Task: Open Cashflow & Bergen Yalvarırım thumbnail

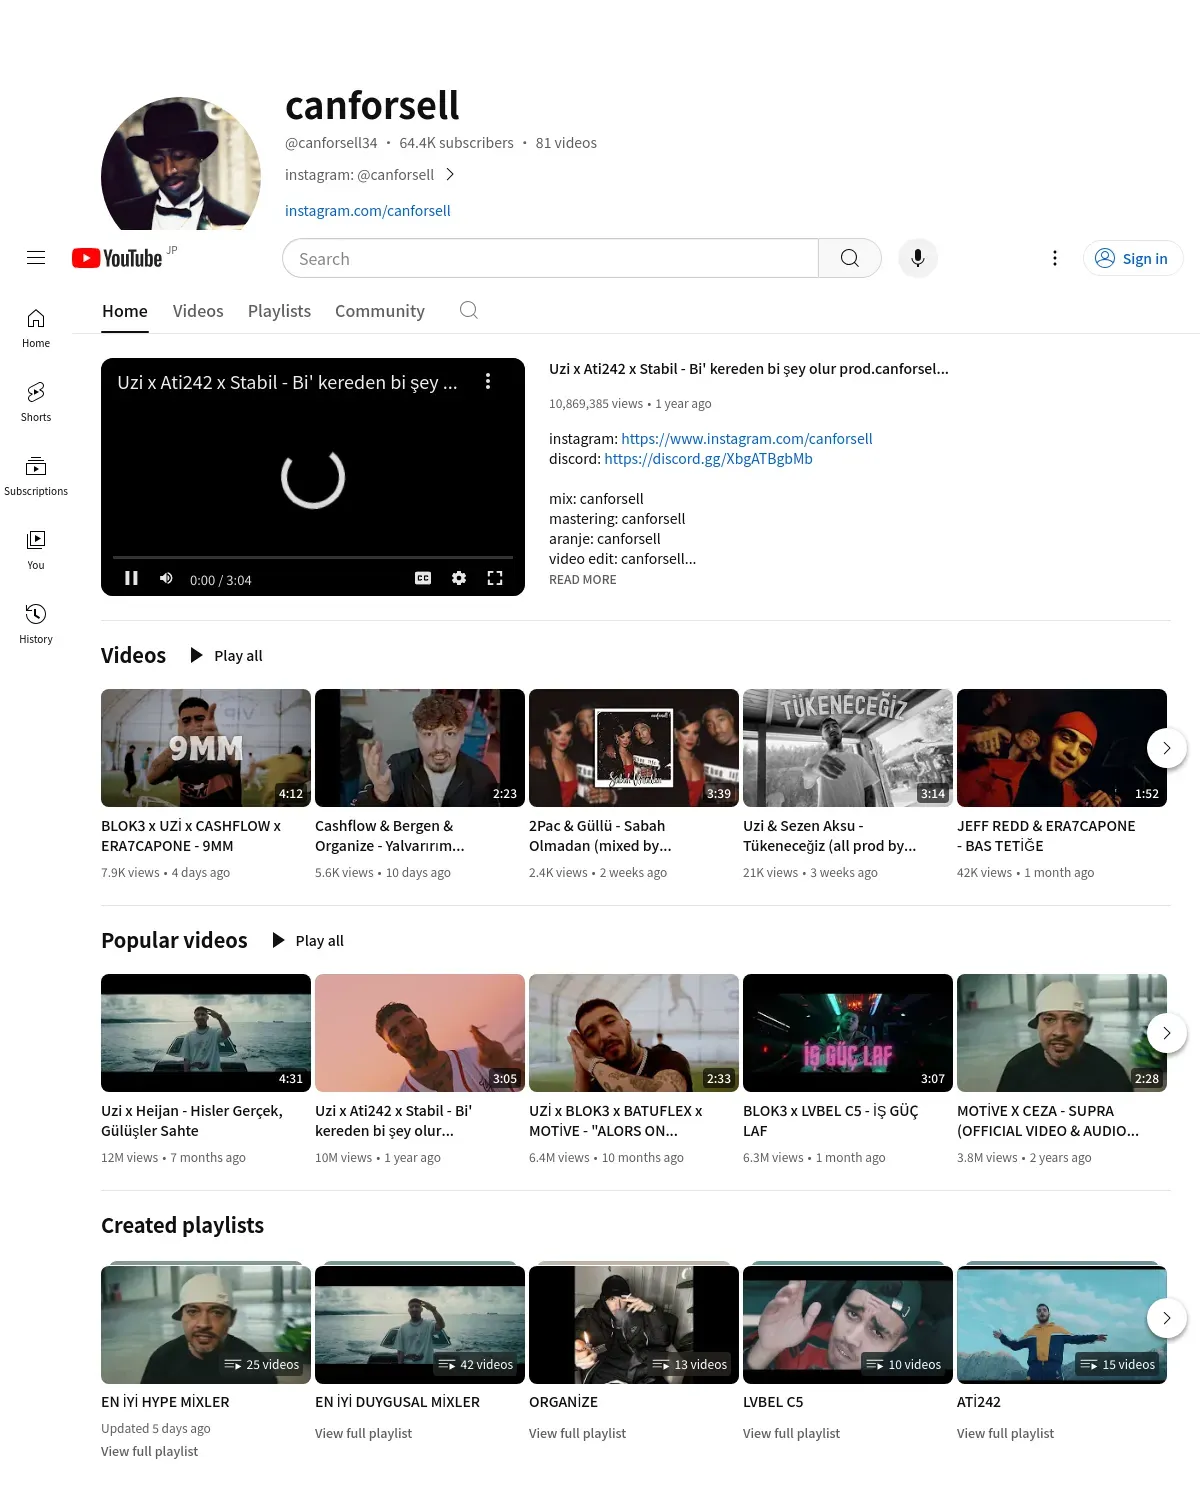Action: click(x=420, y=748)
